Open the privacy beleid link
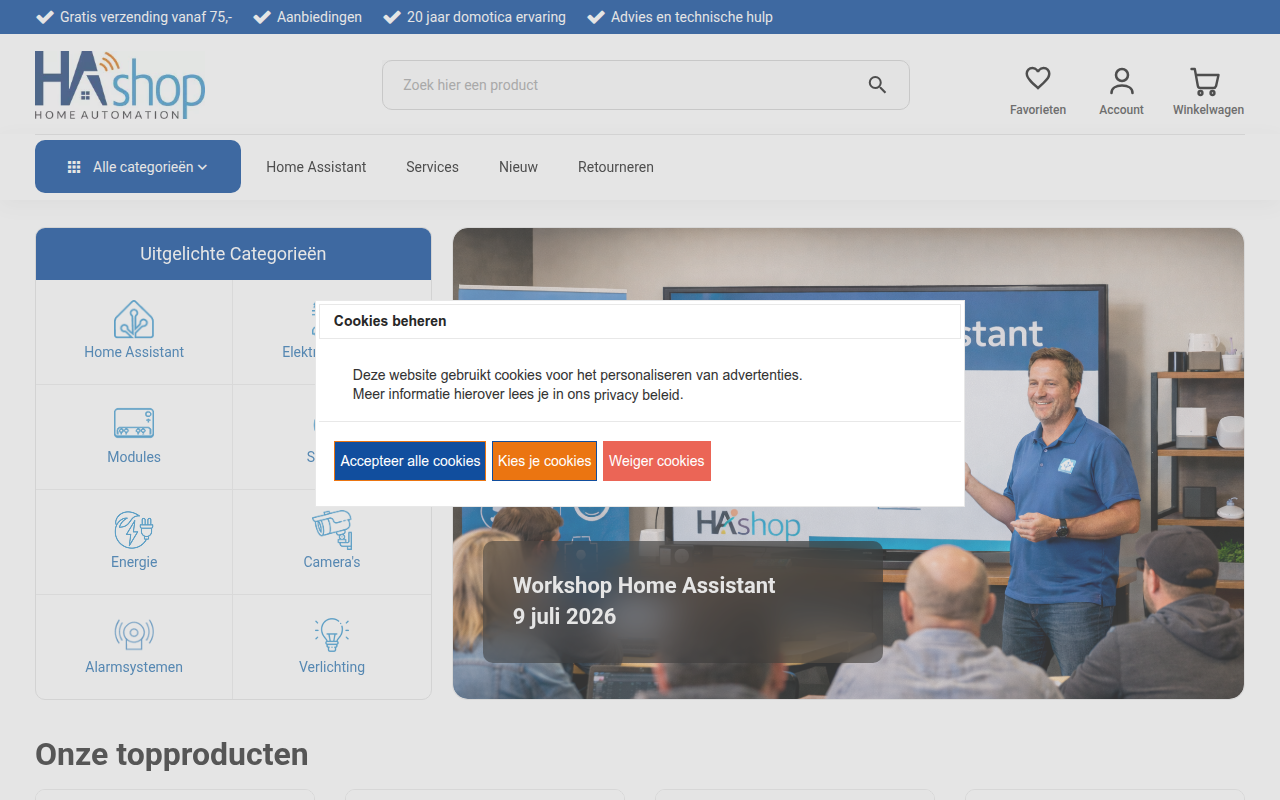1280x800 pixels. coord(637,395)
